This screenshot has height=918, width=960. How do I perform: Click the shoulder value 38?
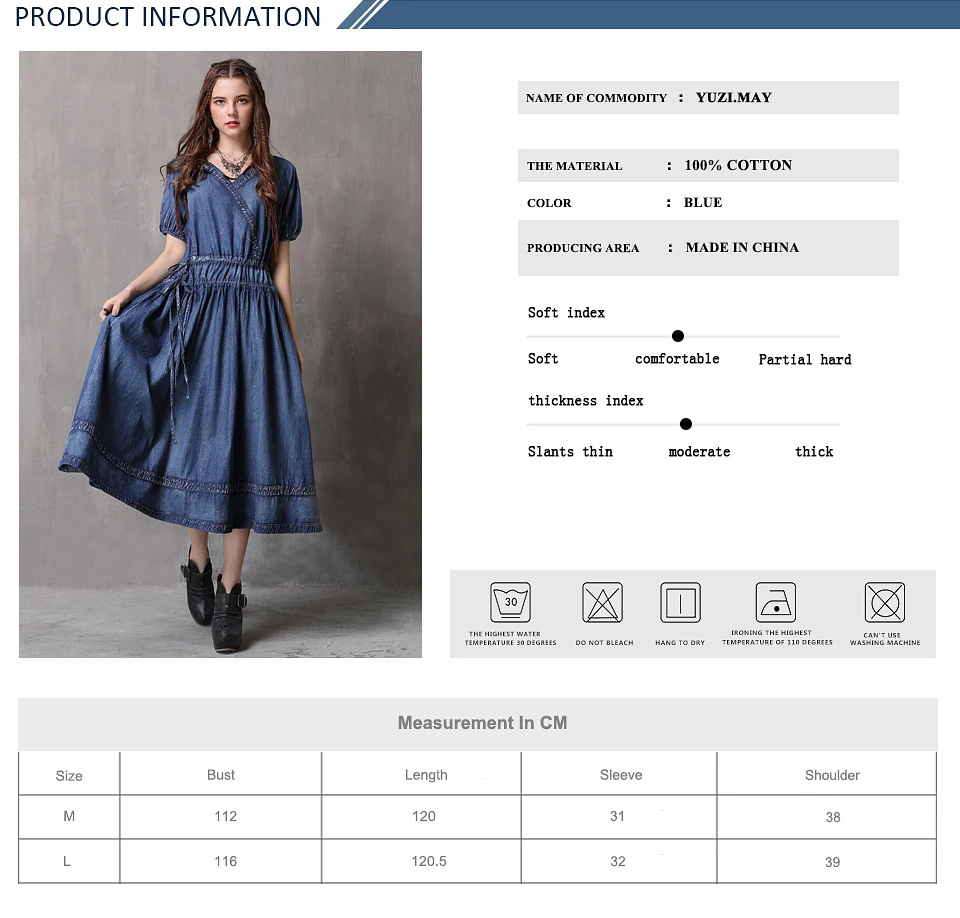pos(833,818)
